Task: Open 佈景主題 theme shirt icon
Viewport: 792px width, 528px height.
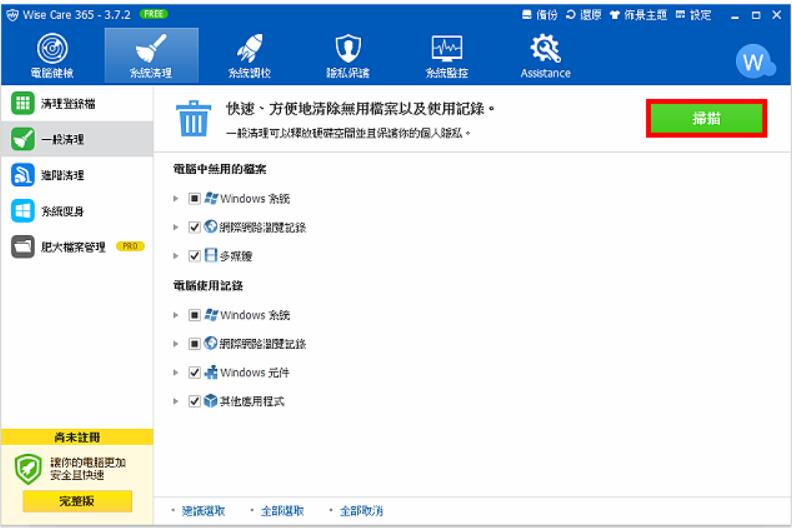Action: [x=638, y=15]
